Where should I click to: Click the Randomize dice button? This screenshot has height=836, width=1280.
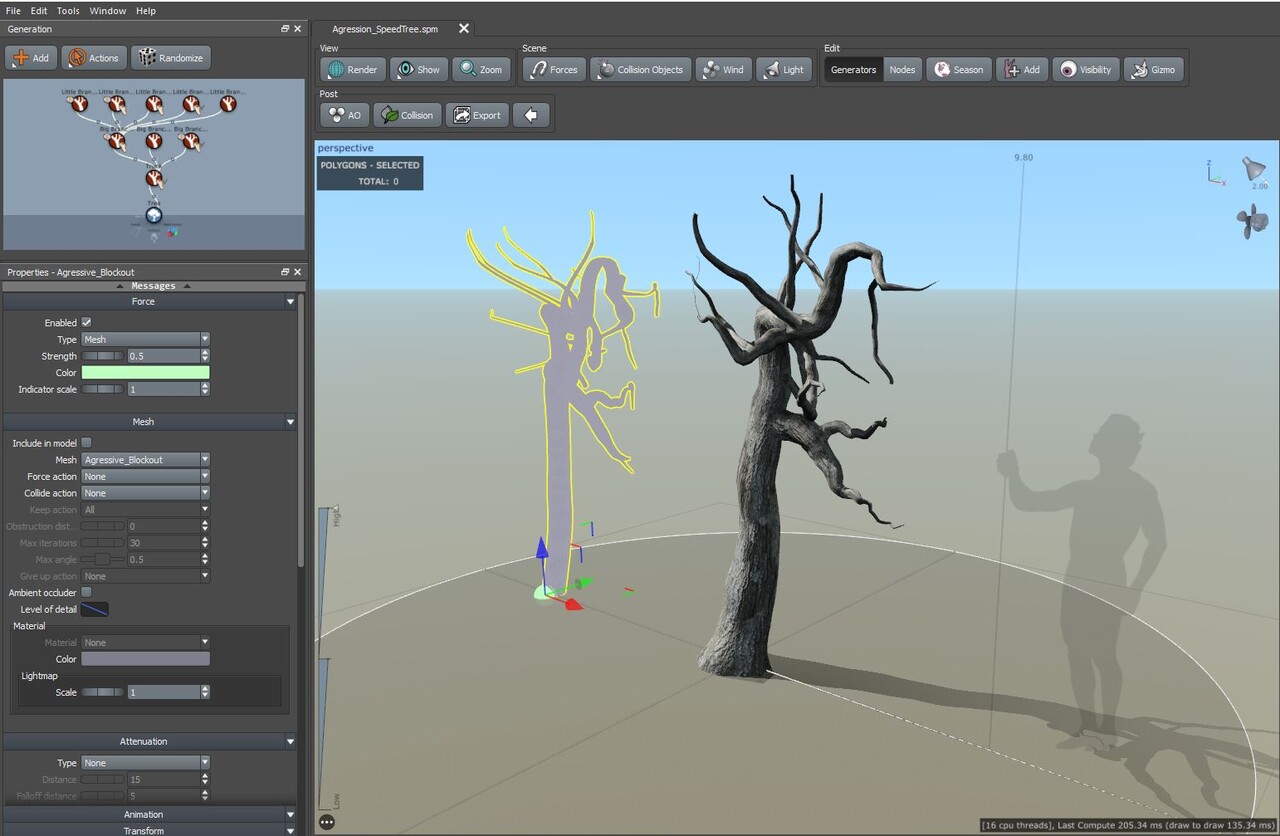(171, 58)
